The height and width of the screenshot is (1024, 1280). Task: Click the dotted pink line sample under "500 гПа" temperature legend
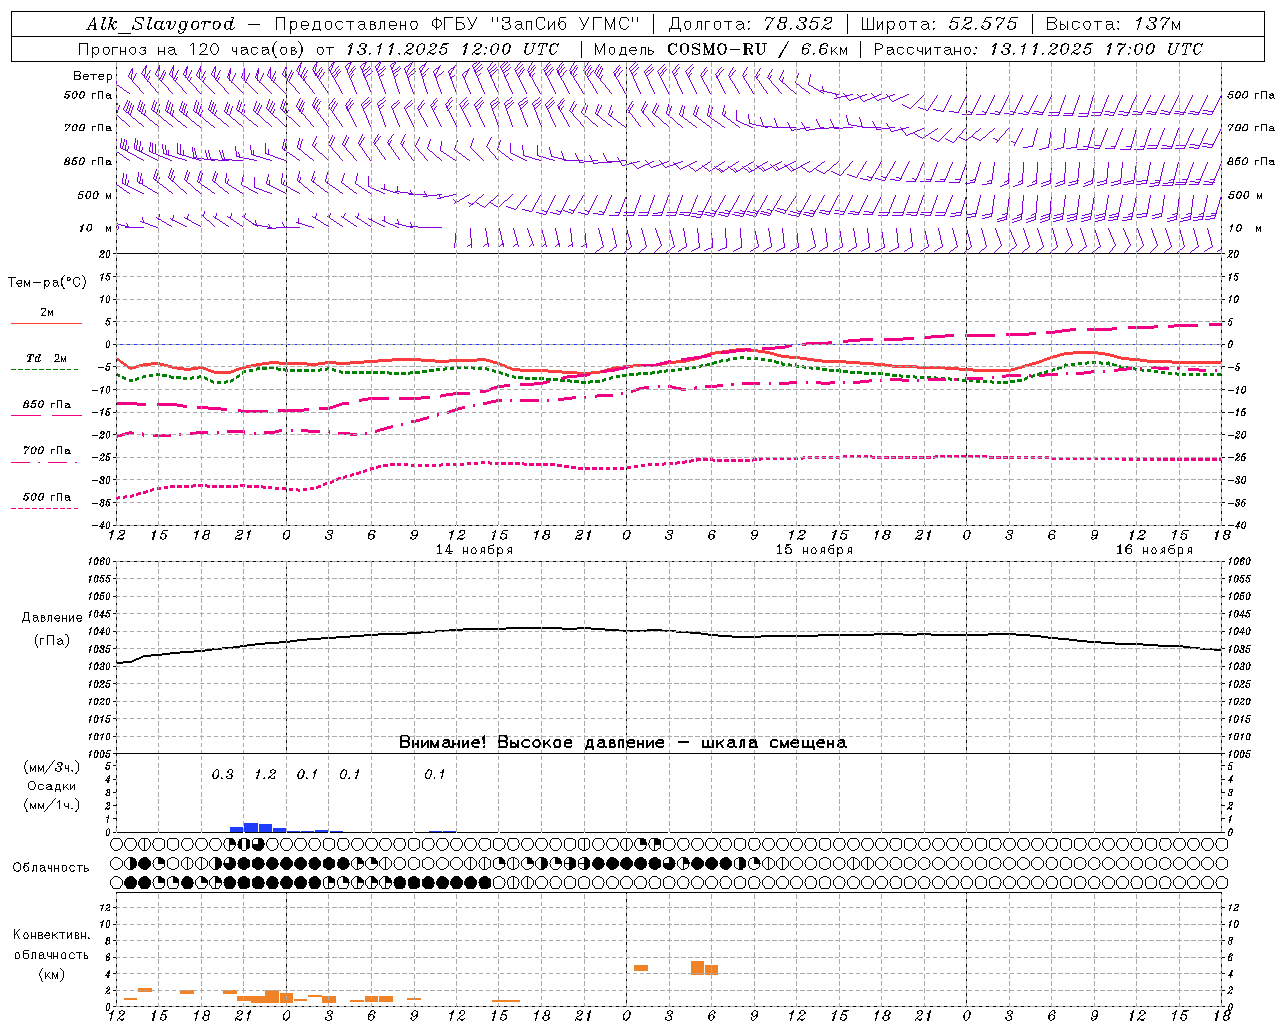click(x=45, y=508)
